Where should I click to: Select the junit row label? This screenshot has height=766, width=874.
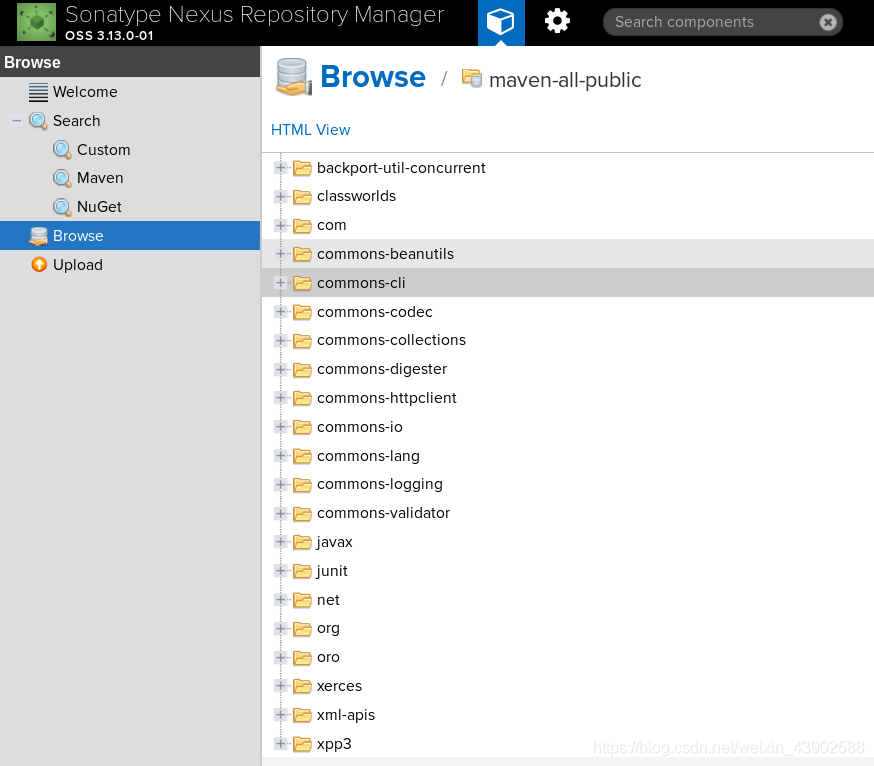click(x=332, y=571)
